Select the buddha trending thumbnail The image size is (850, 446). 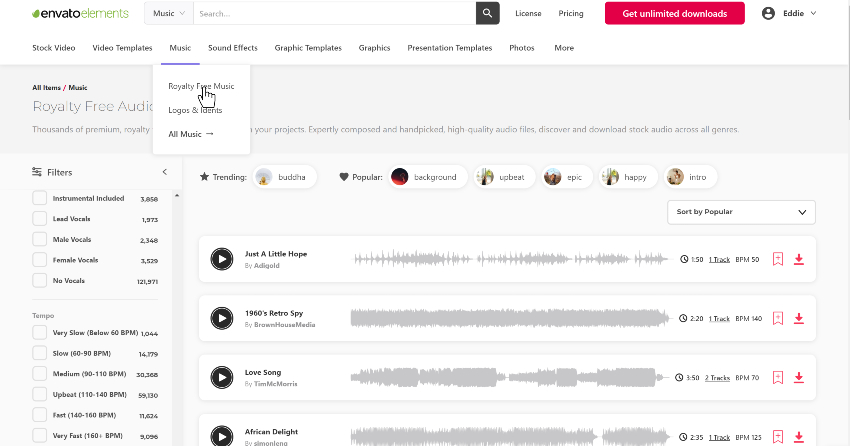pyautogui.click(x=263, y=177)
